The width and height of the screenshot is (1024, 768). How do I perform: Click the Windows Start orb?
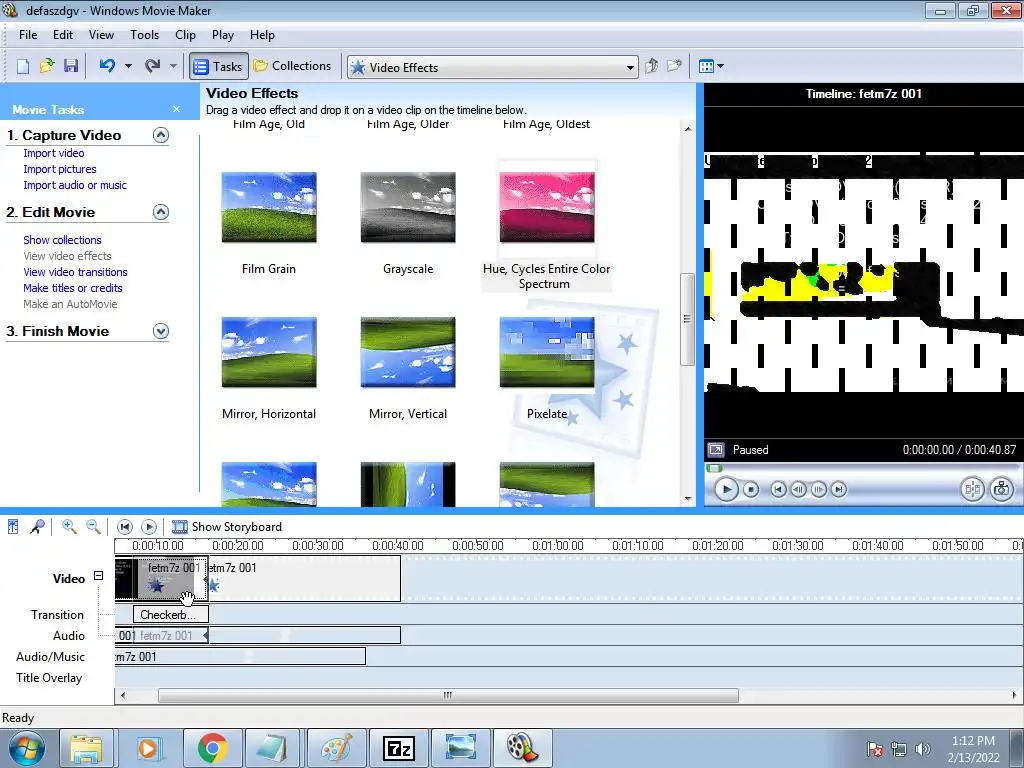[x=25, y=748]
